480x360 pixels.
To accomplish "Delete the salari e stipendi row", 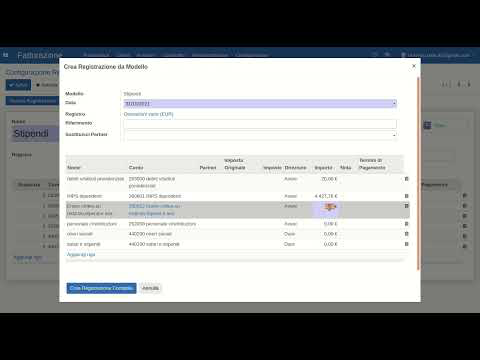I will 406,244.
